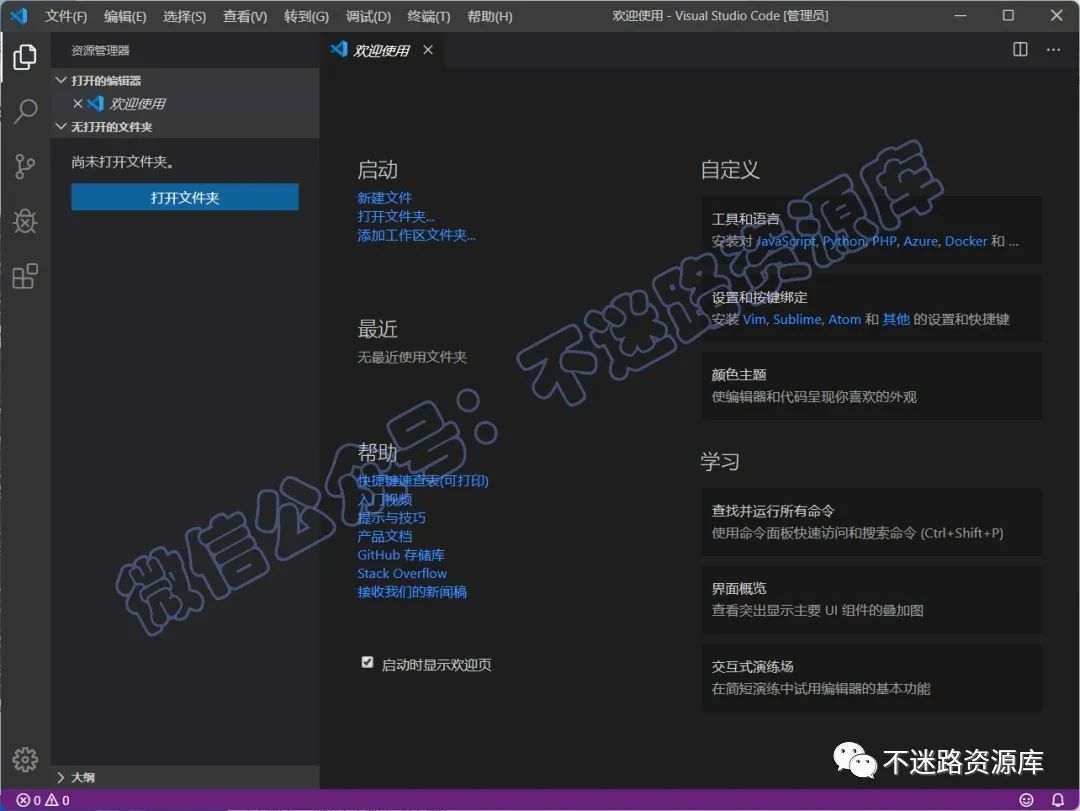
Task: Open the 颜色主题 card
Action: click(871, 386)
